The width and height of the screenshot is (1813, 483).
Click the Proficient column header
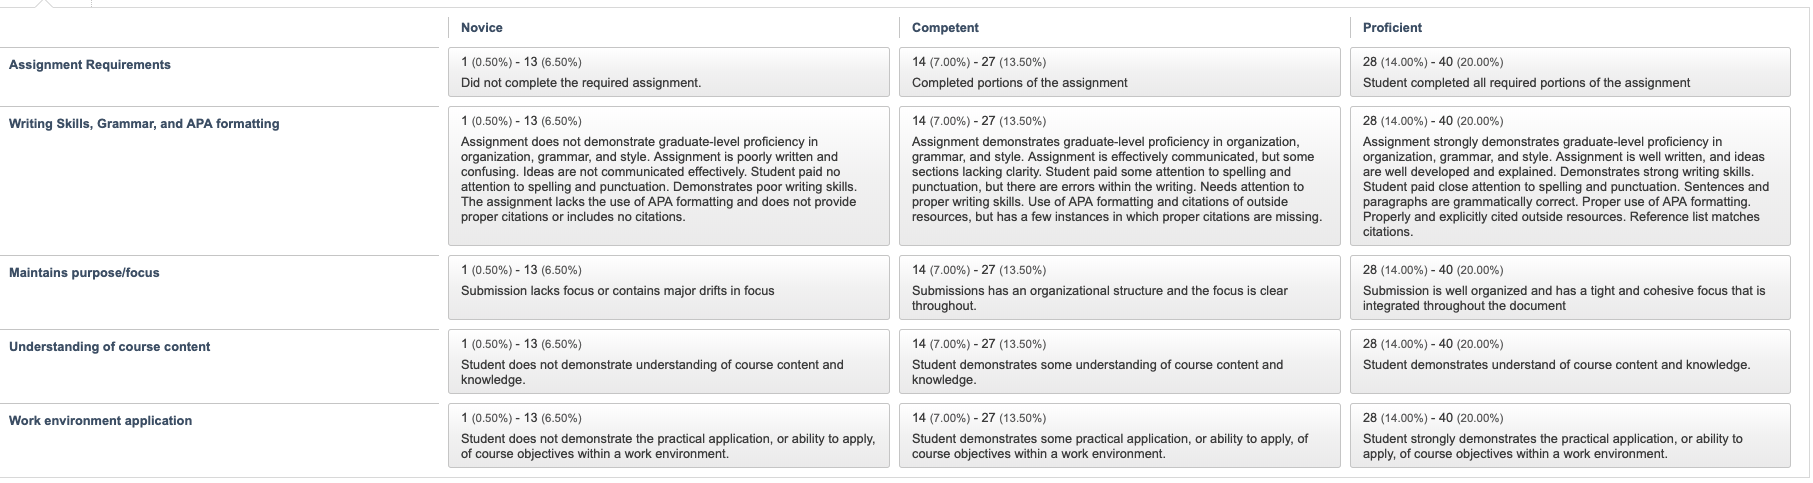1392,28
